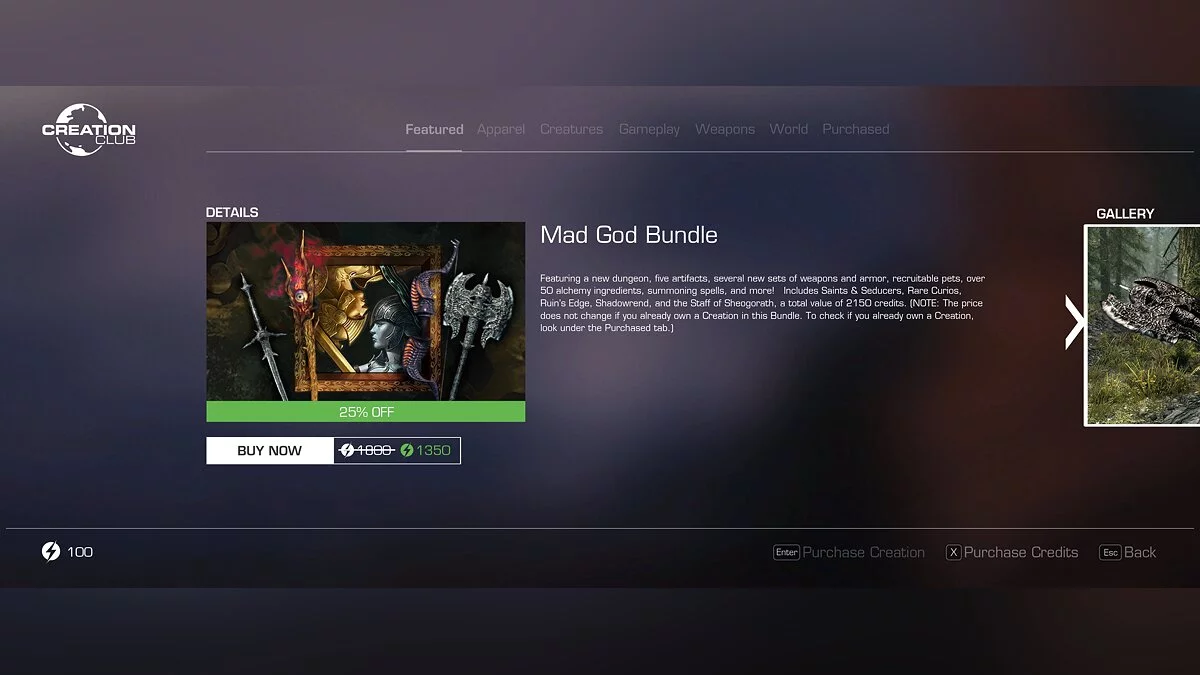Image resolution: width=1200 pixels, height=675 pixels.
Task: Choose Purchase Credits at the bottom
Action: (1021, 552)
